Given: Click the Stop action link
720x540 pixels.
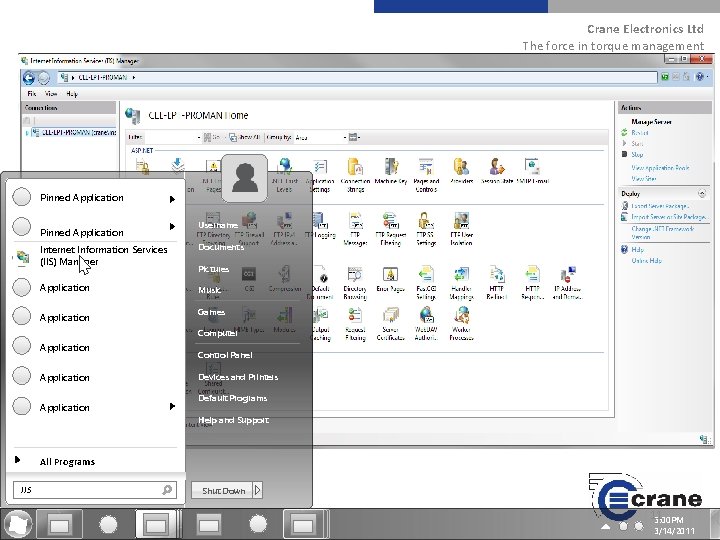Looking at the screenshot, I should (x=637, y=154).
